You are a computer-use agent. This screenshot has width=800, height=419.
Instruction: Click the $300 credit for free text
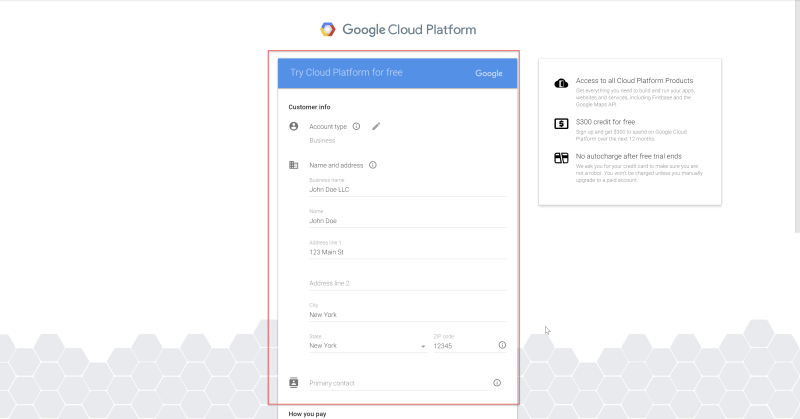pyautogui.click(x=605, y=122)
